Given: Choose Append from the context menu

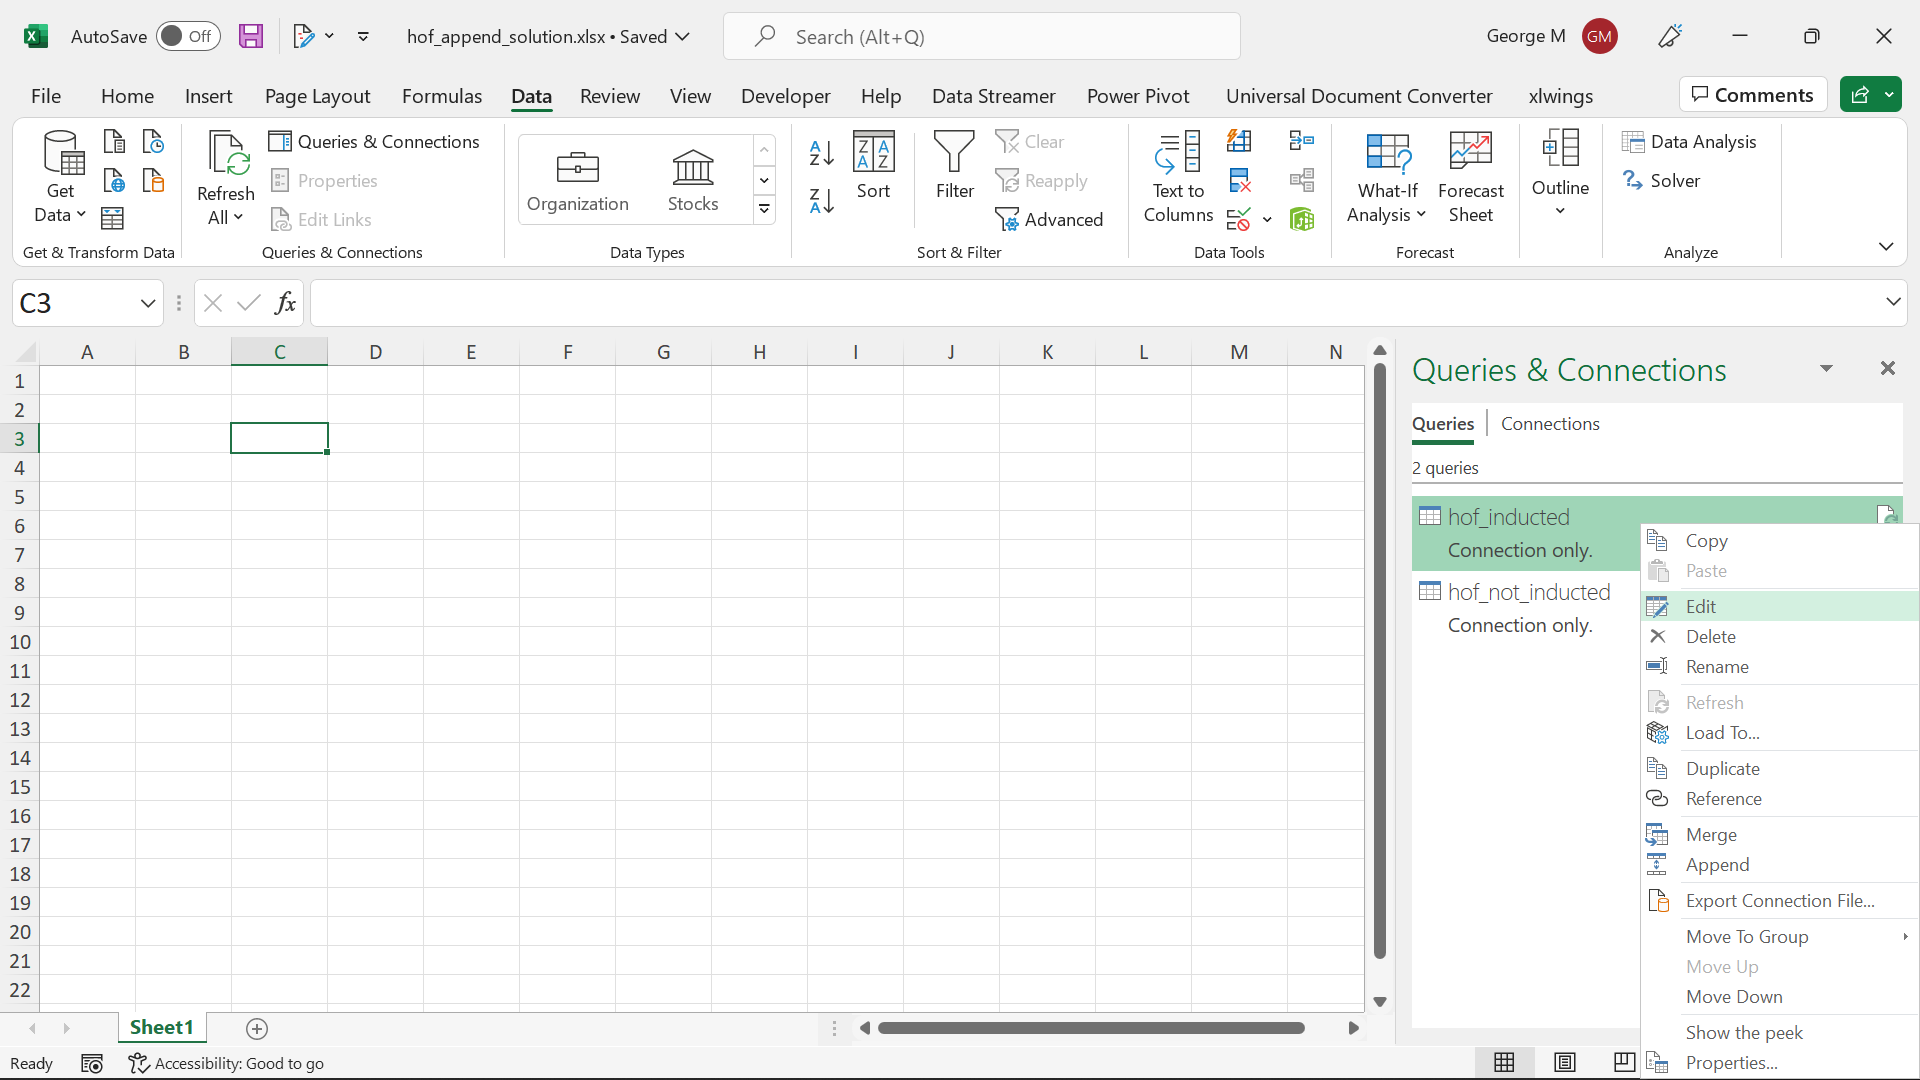Looking at the screenshot, I should (1716, 865).
